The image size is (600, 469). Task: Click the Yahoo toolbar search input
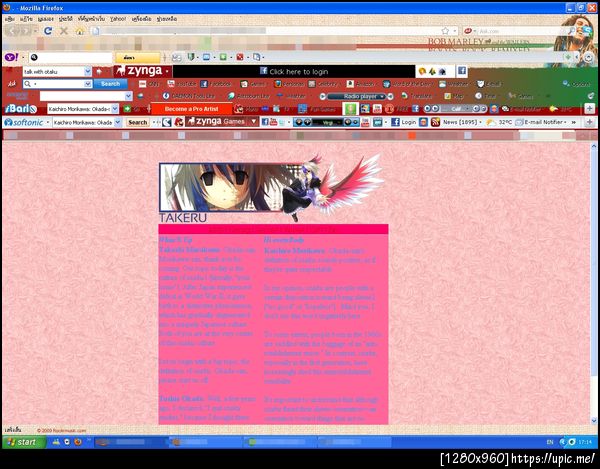[x=70, y=57]
